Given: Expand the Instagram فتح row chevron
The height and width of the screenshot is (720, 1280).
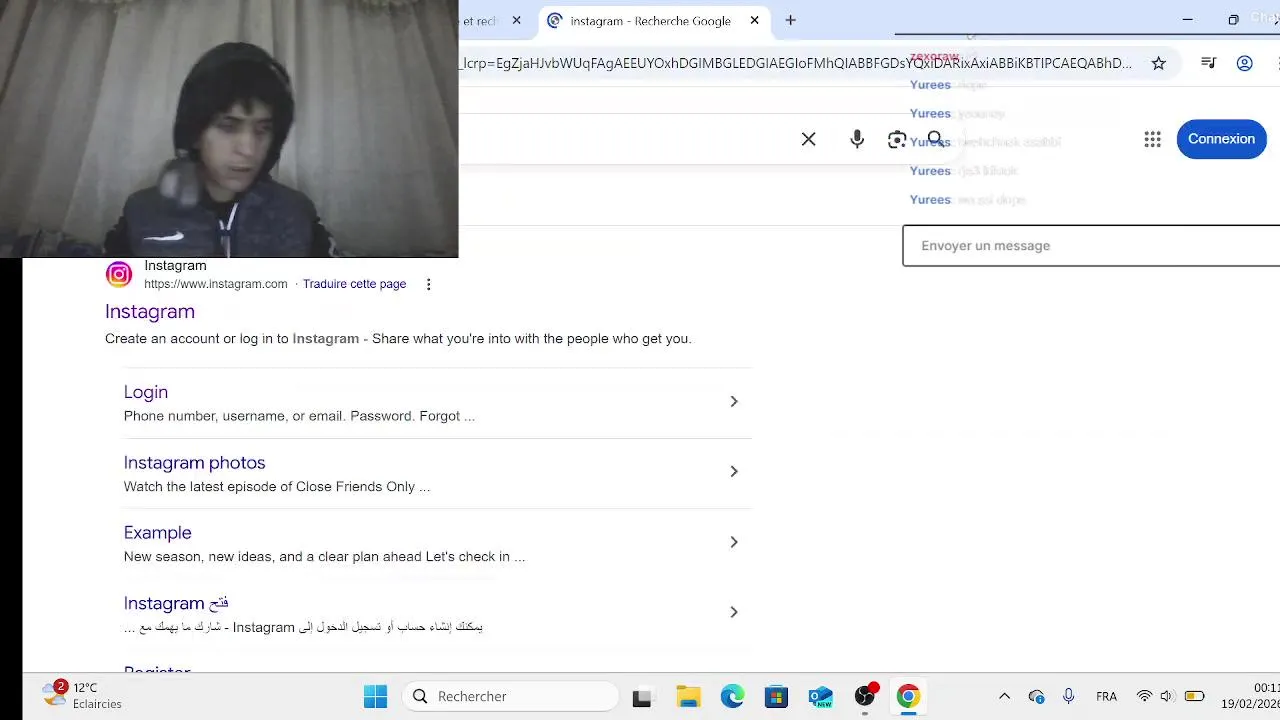Looking at the screenshot, I should pos(733,611).
